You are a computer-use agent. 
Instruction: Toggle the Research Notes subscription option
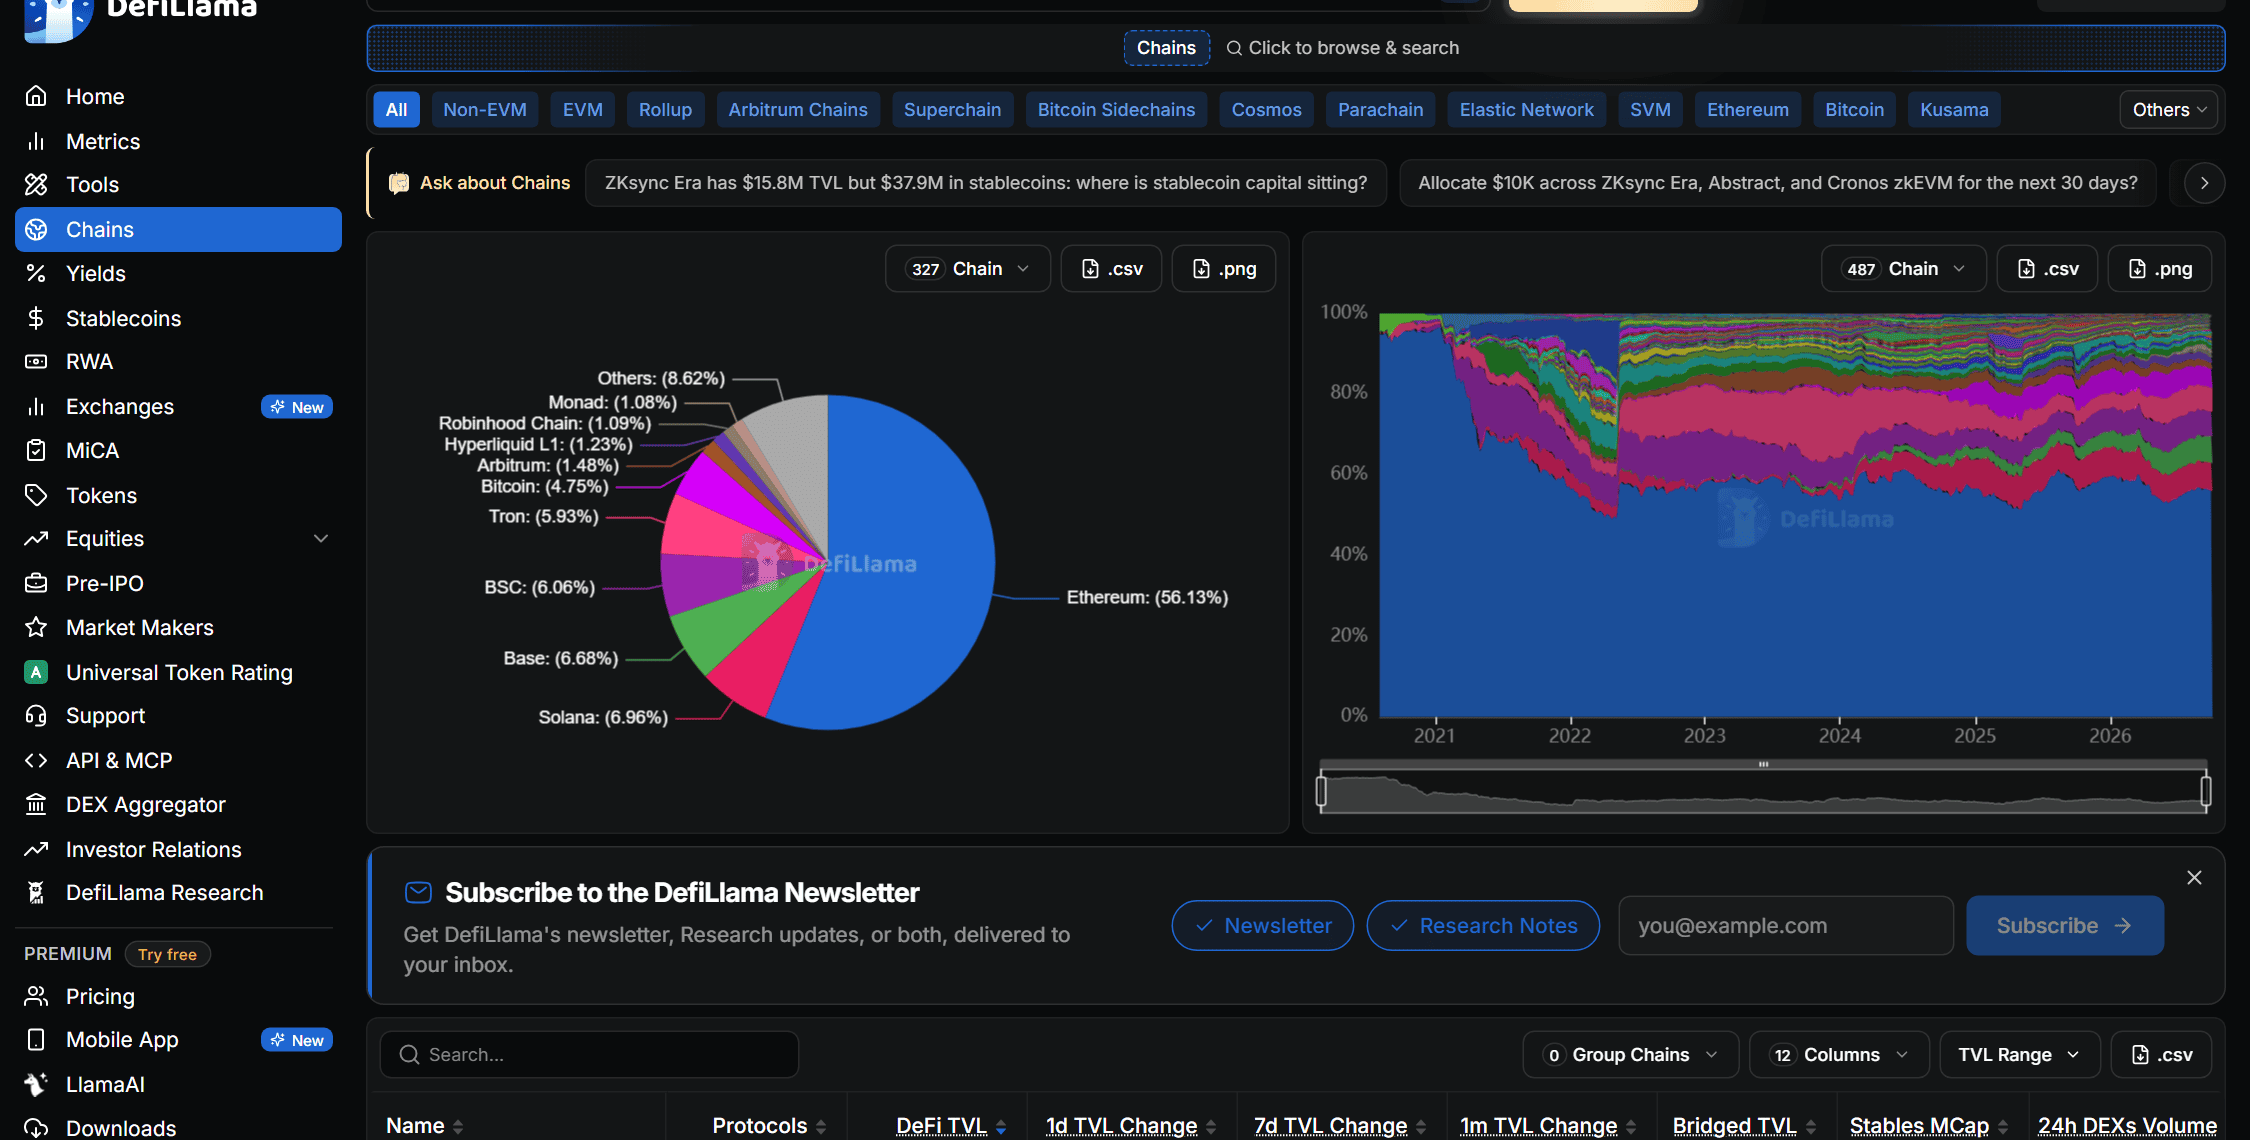1483,925
